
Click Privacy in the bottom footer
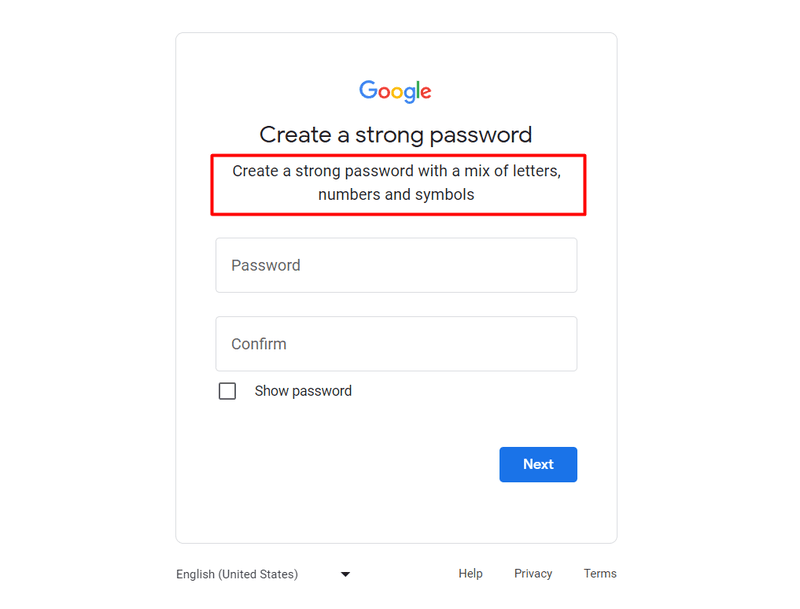533,573
